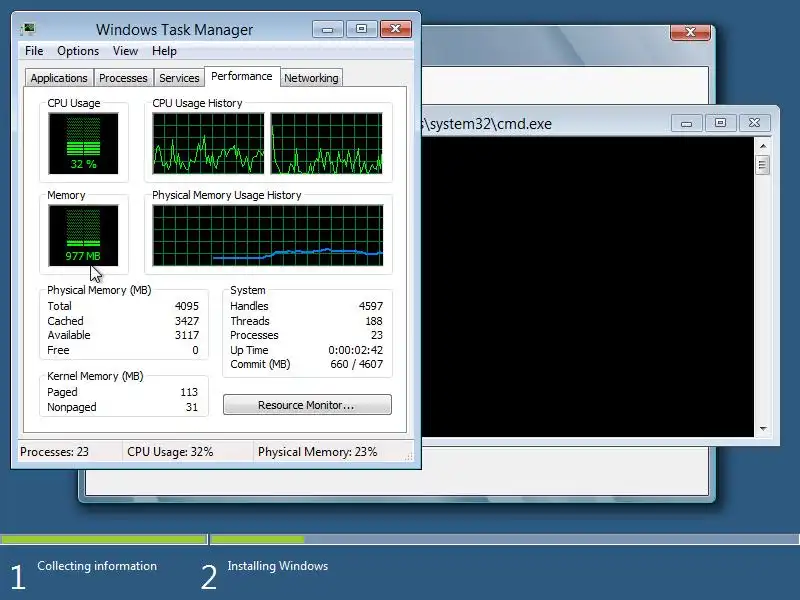
Task: Open the Options menu
Action: (x=78, y=51)
